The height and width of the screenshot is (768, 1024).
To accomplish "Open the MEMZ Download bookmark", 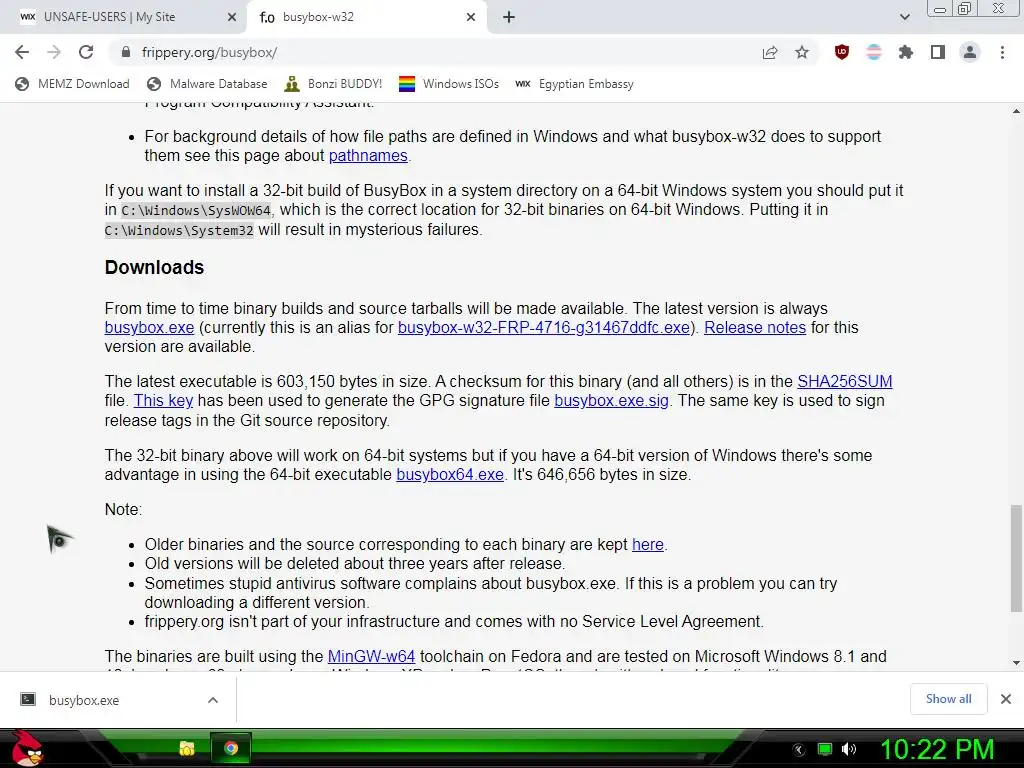I will [72, 84].
